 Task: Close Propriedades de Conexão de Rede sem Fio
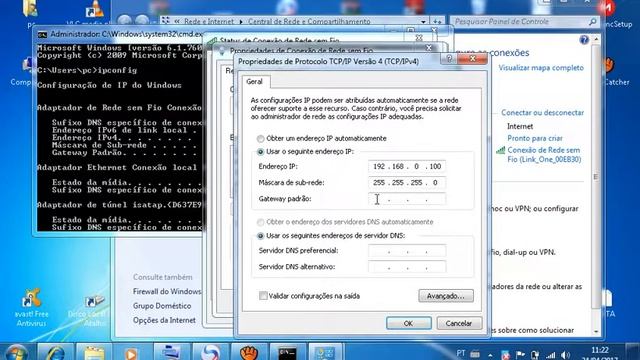(x=429, y=48)
